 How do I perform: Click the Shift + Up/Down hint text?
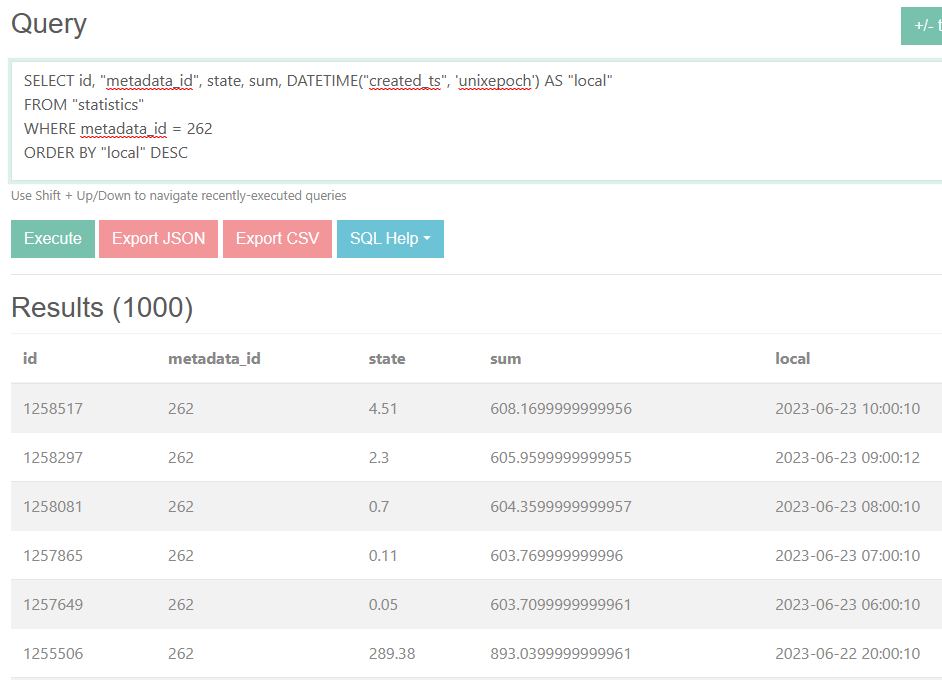tap(178, 196)
